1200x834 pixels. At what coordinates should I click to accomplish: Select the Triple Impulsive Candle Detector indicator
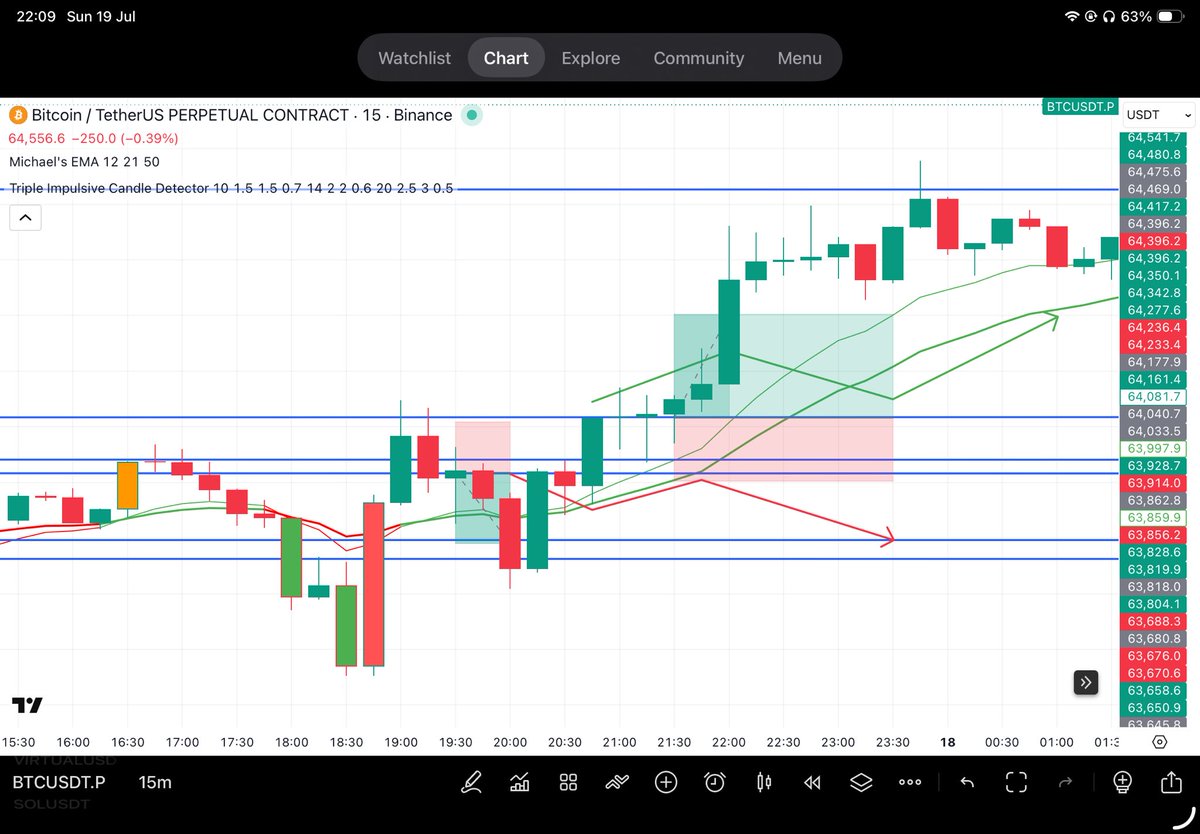231,188
